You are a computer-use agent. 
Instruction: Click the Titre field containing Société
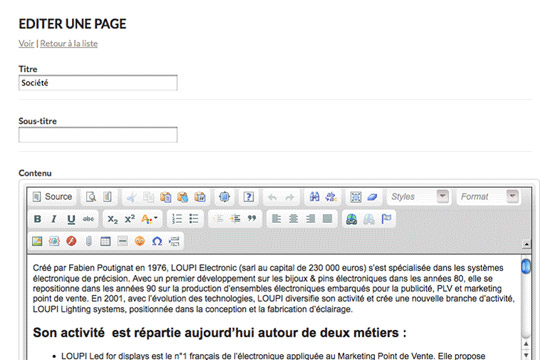(98, 83)
